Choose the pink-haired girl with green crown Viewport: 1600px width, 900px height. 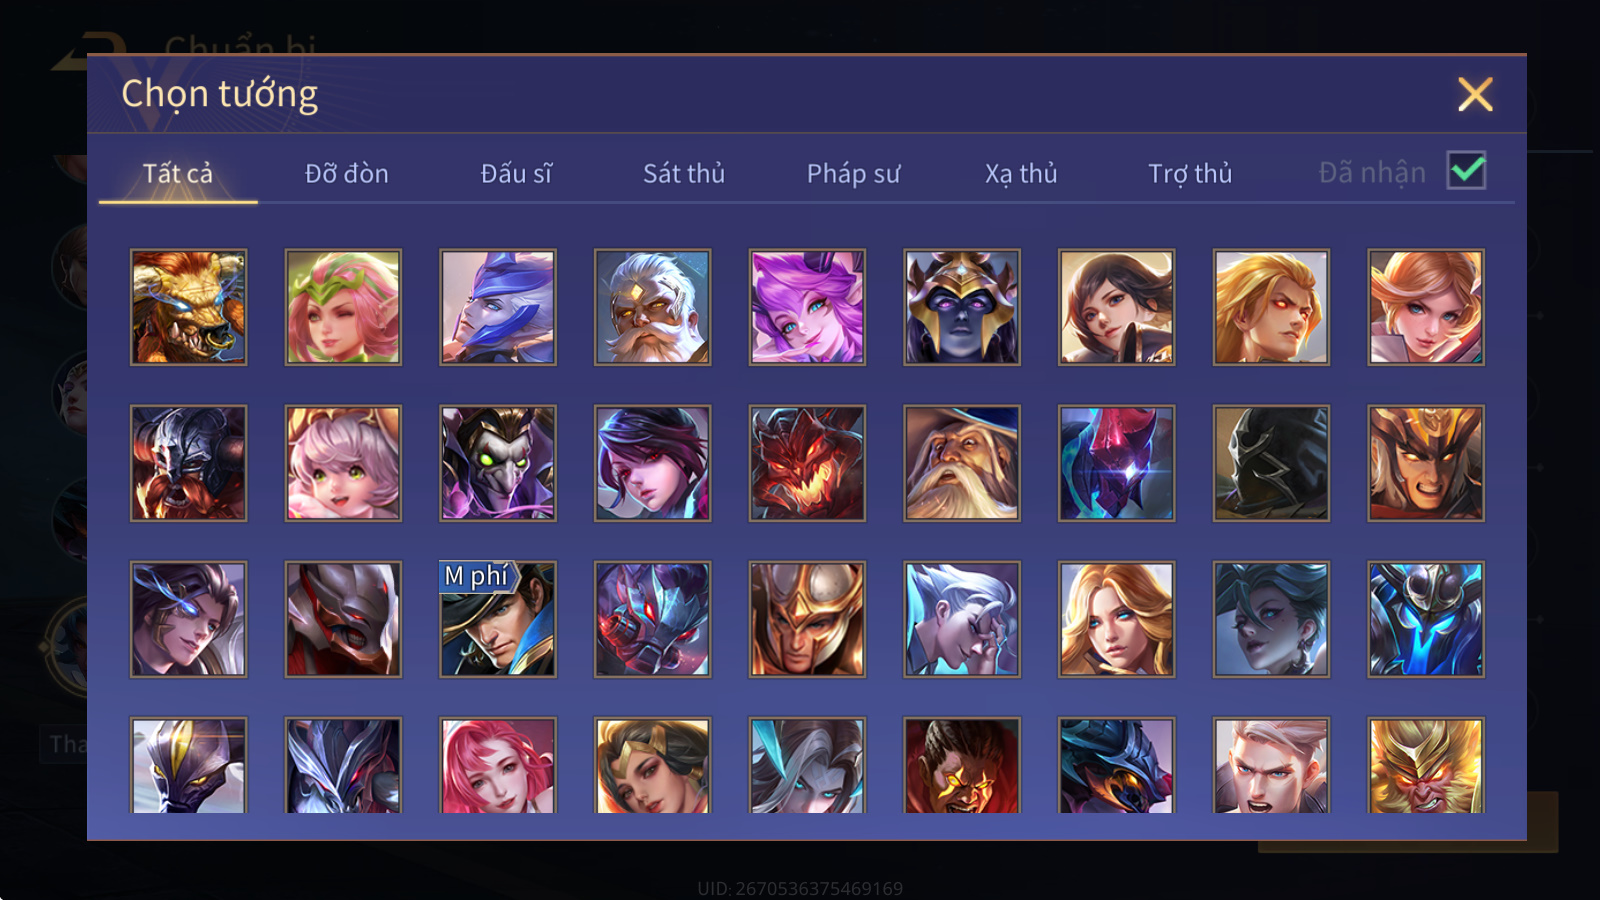pos(343,307)
